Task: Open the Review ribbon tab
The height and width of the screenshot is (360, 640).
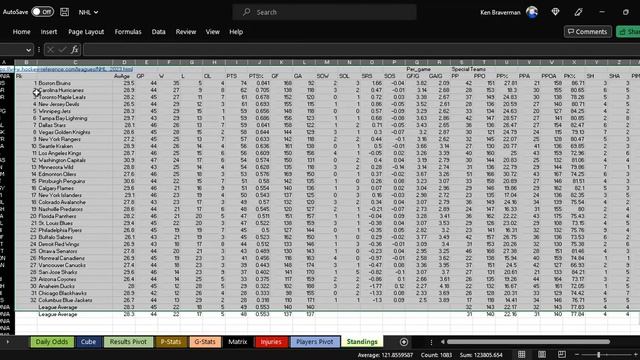Action: pos(186,32)
